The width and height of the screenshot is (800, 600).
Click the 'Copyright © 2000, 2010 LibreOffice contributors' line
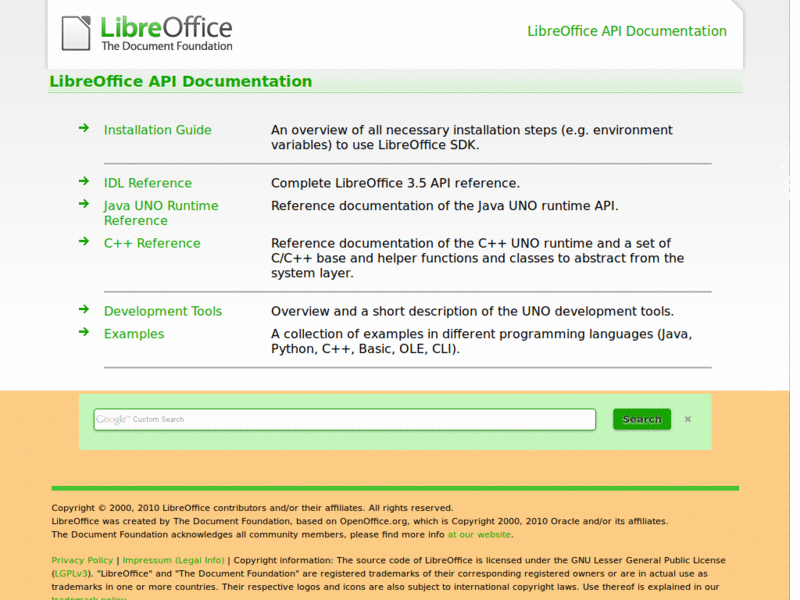click(x=252, y=508)
